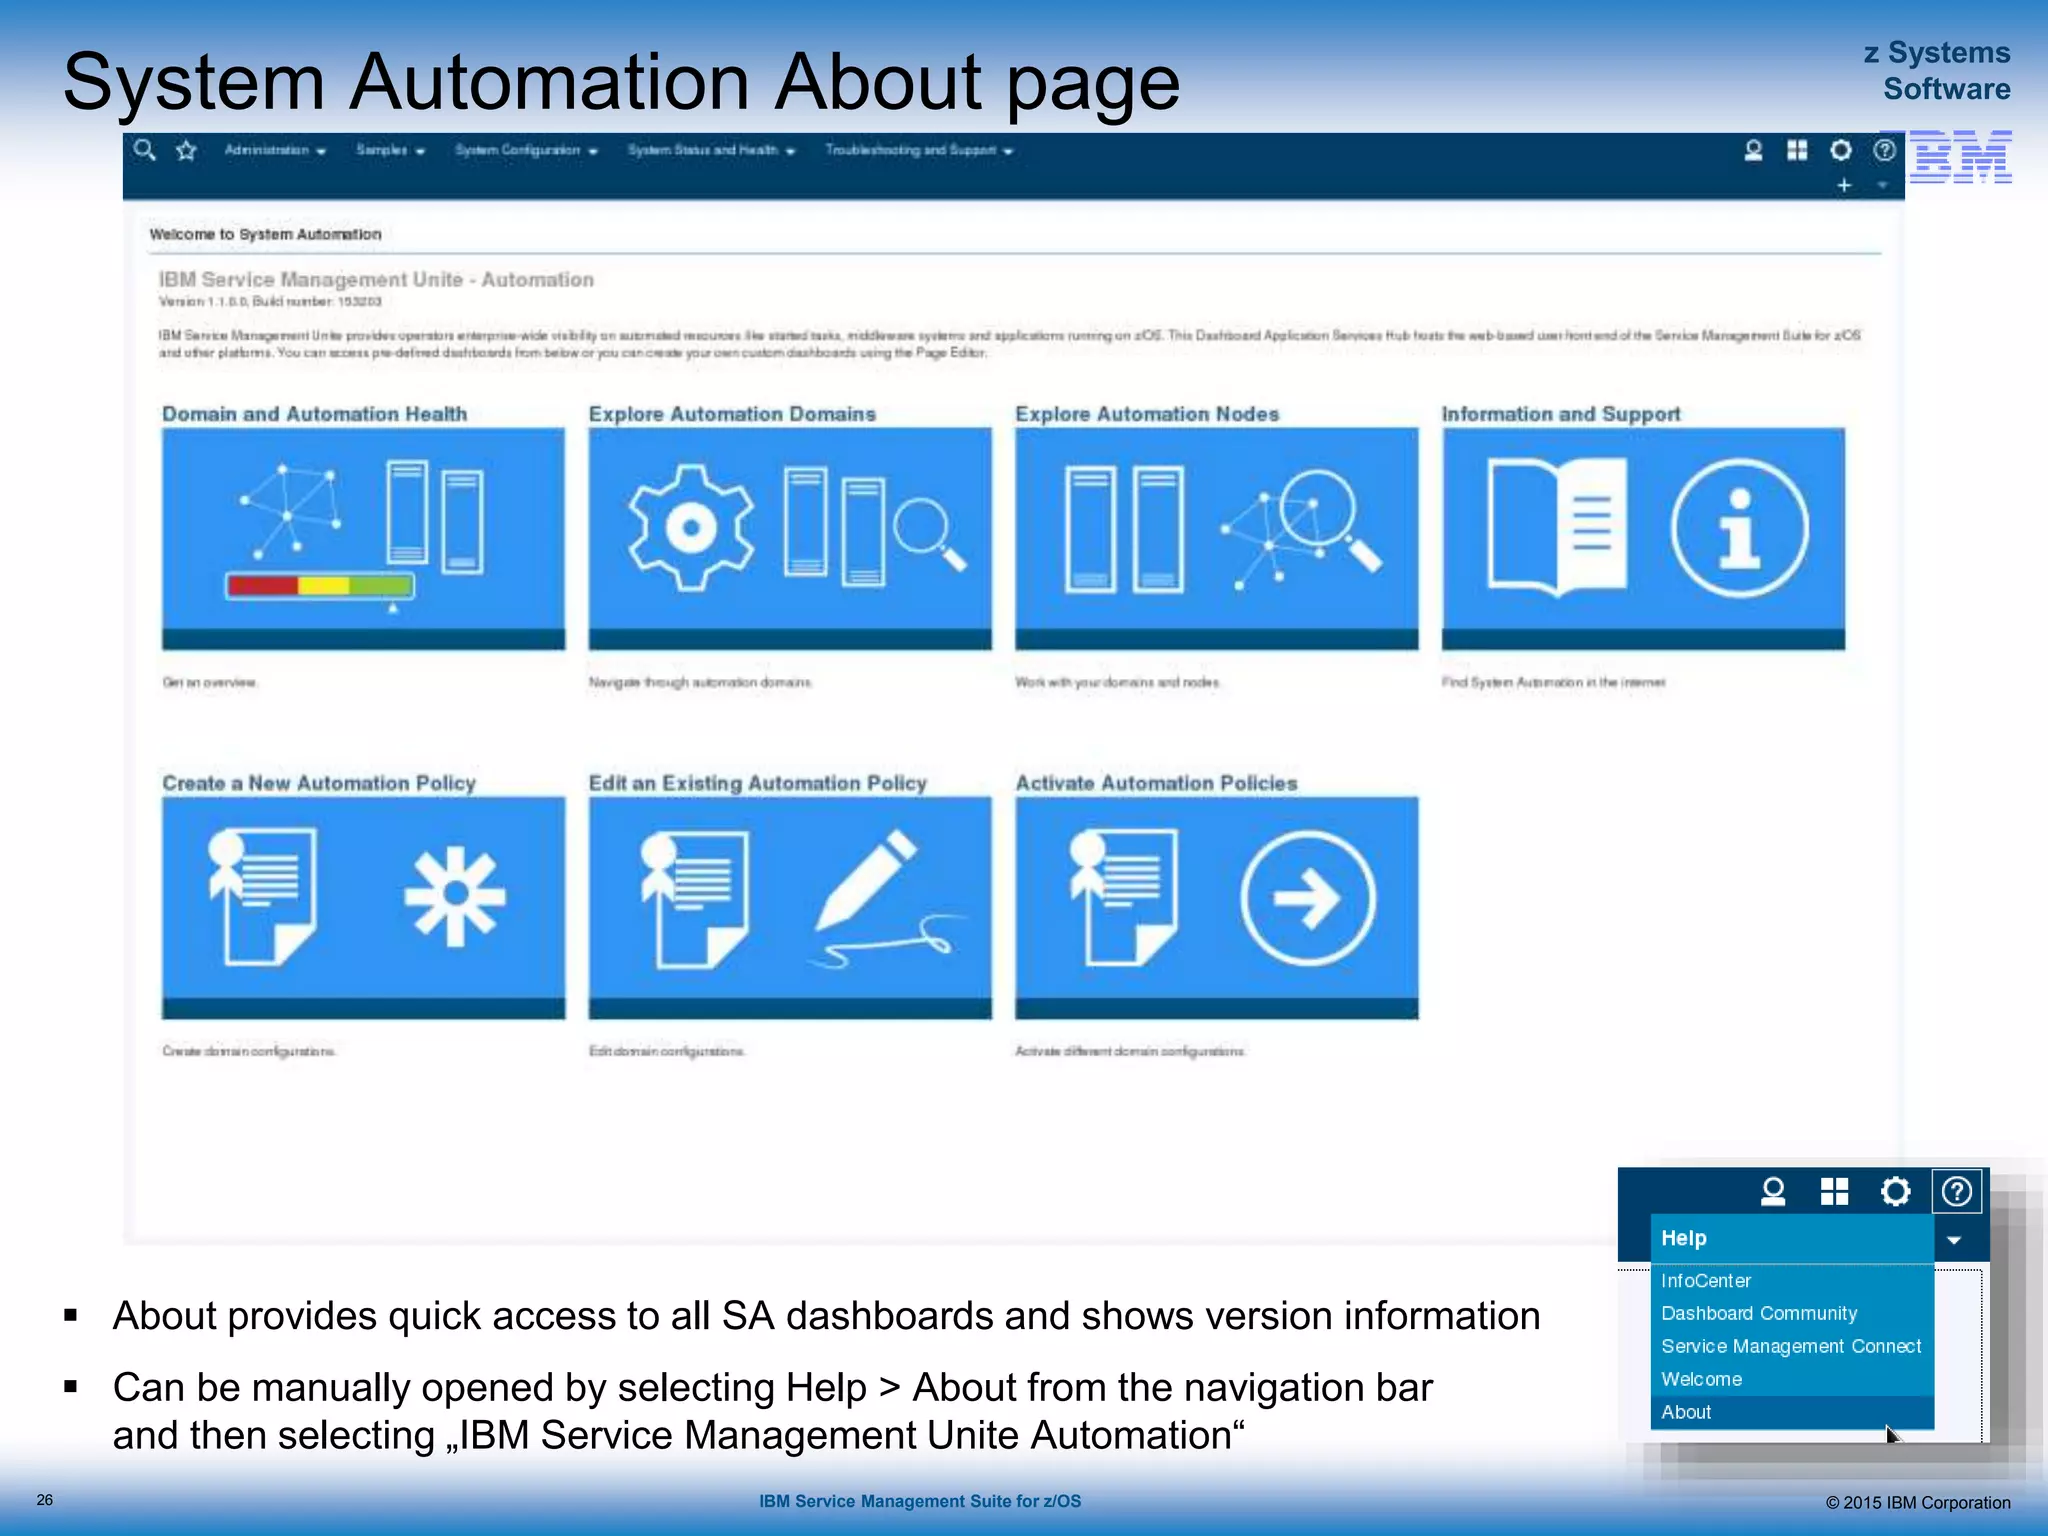
Task: Click the search magnifier icon in navigation bar
Action: coord(145,150)
